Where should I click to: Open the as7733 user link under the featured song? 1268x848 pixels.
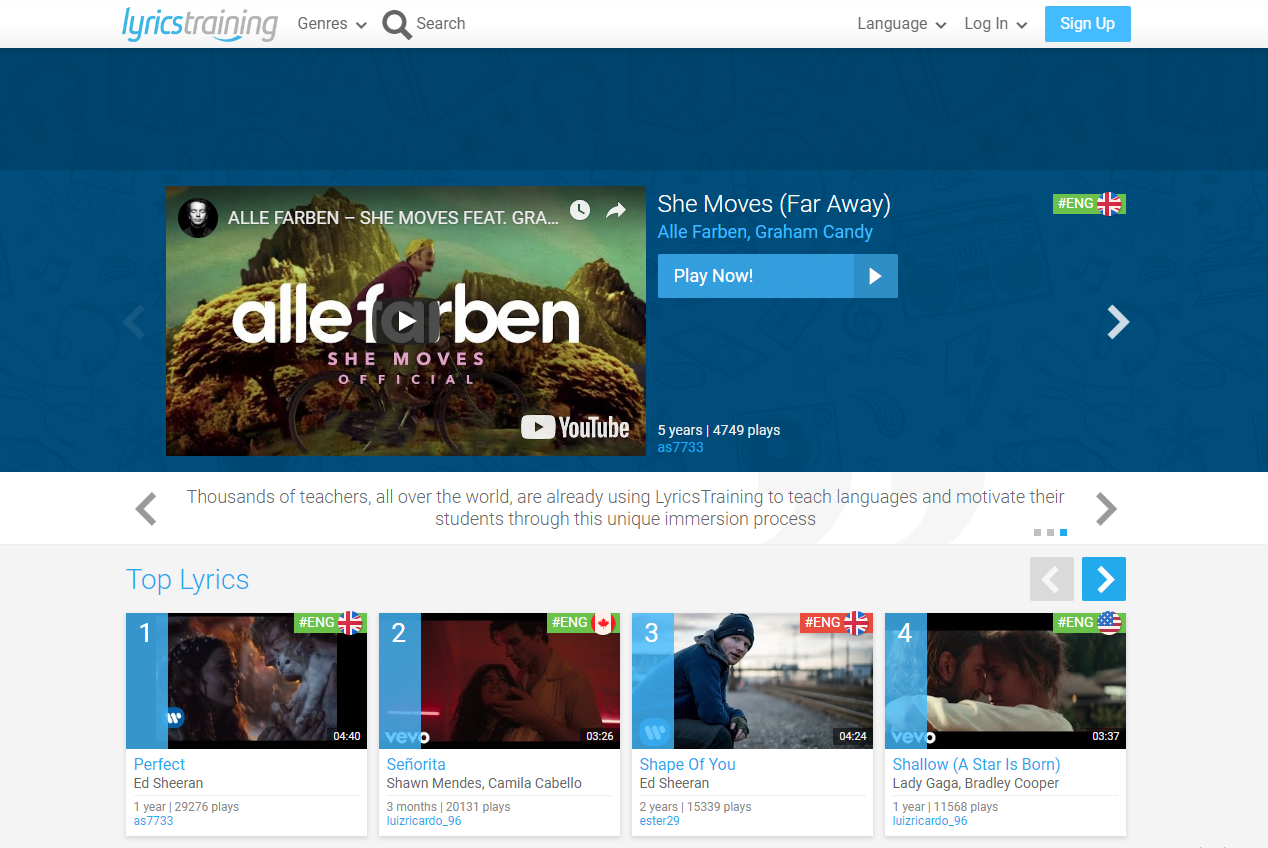point(681,447)
